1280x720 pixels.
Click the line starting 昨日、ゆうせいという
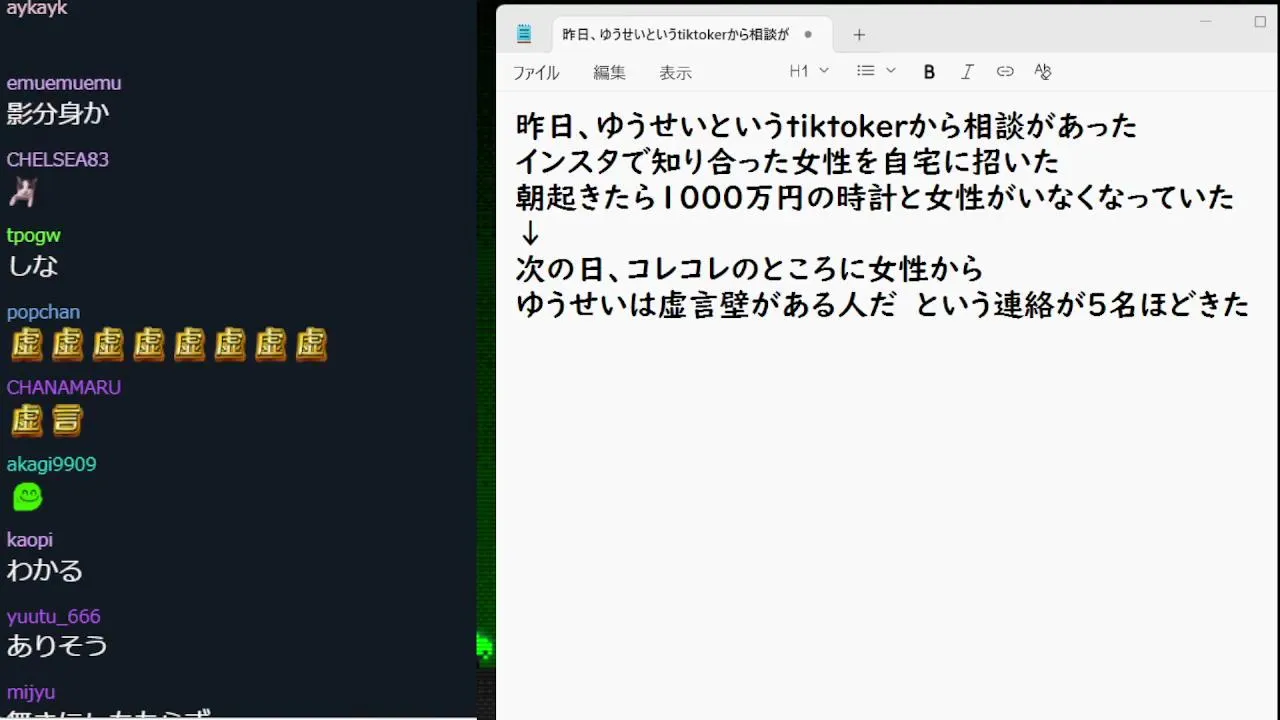[x=826, y=127]
